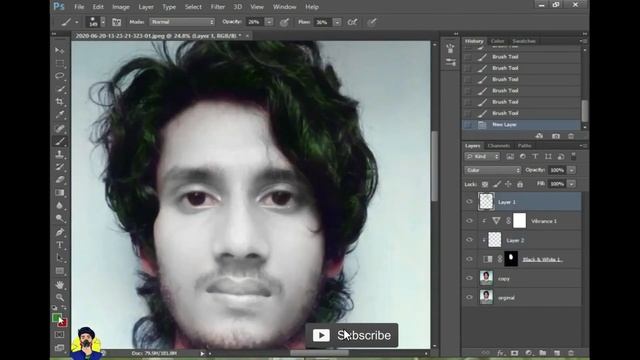640x360 pixels.
Task: Select the Brush tool in toolbox
Action: tap(60, 142)
